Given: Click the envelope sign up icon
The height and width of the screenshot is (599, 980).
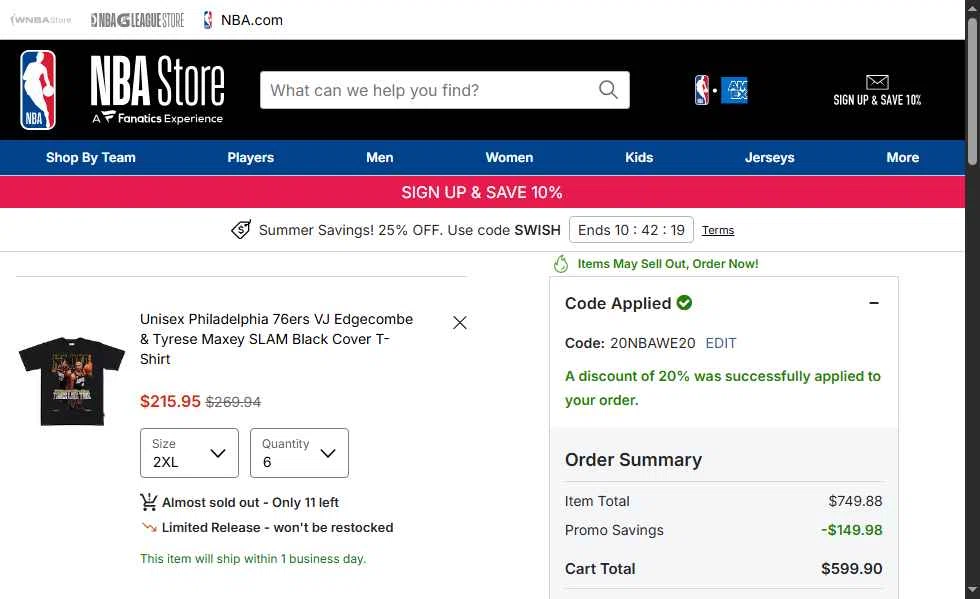Looking at the screenshot, I should (877, 82).
